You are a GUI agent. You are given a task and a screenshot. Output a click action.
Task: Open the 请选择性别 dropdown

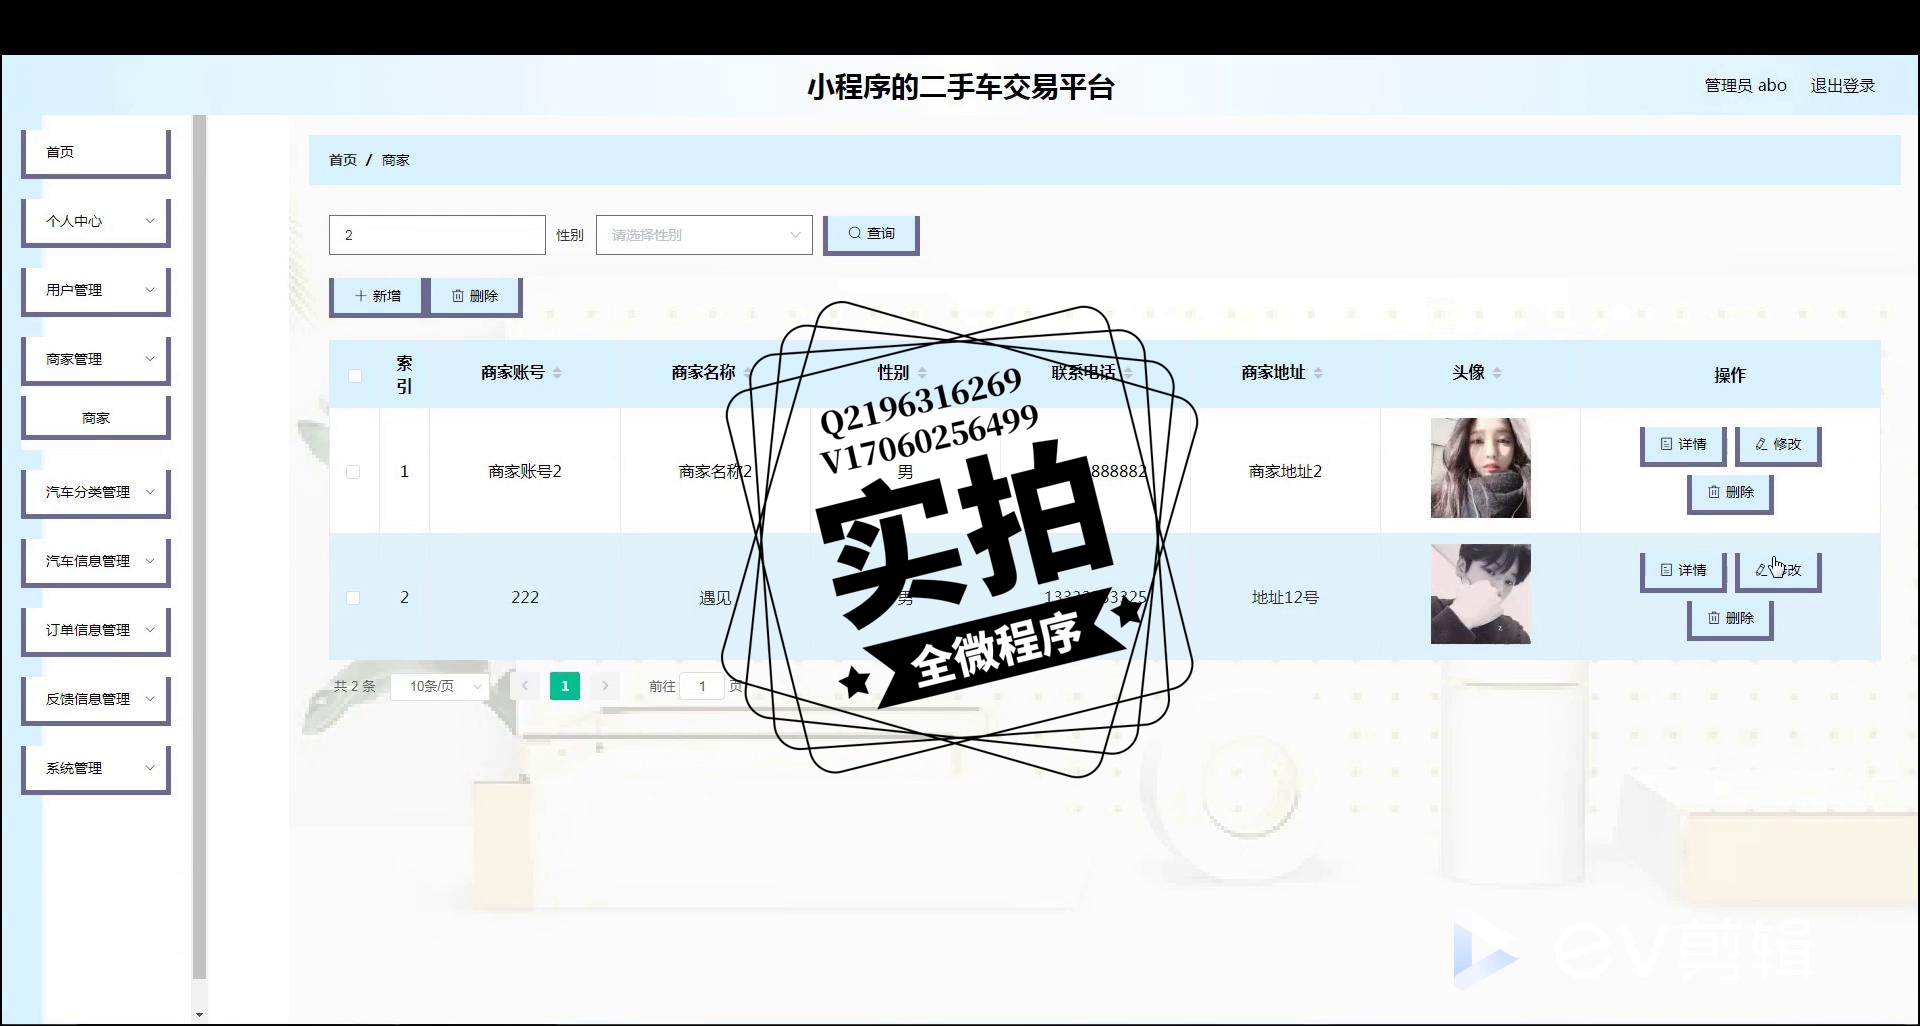click(704, 235)
